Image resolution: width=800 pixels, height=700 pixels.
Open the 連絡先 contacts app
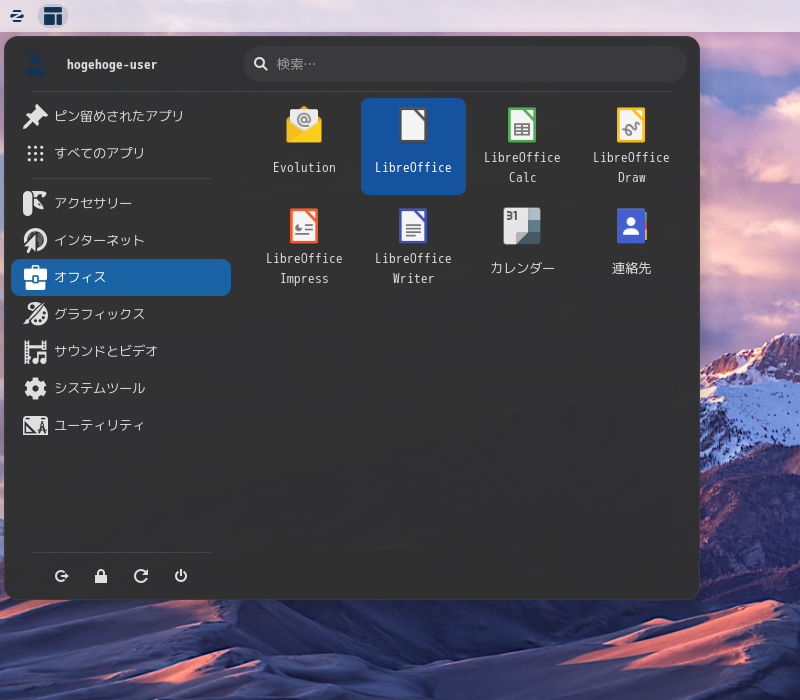pos(631,247)
